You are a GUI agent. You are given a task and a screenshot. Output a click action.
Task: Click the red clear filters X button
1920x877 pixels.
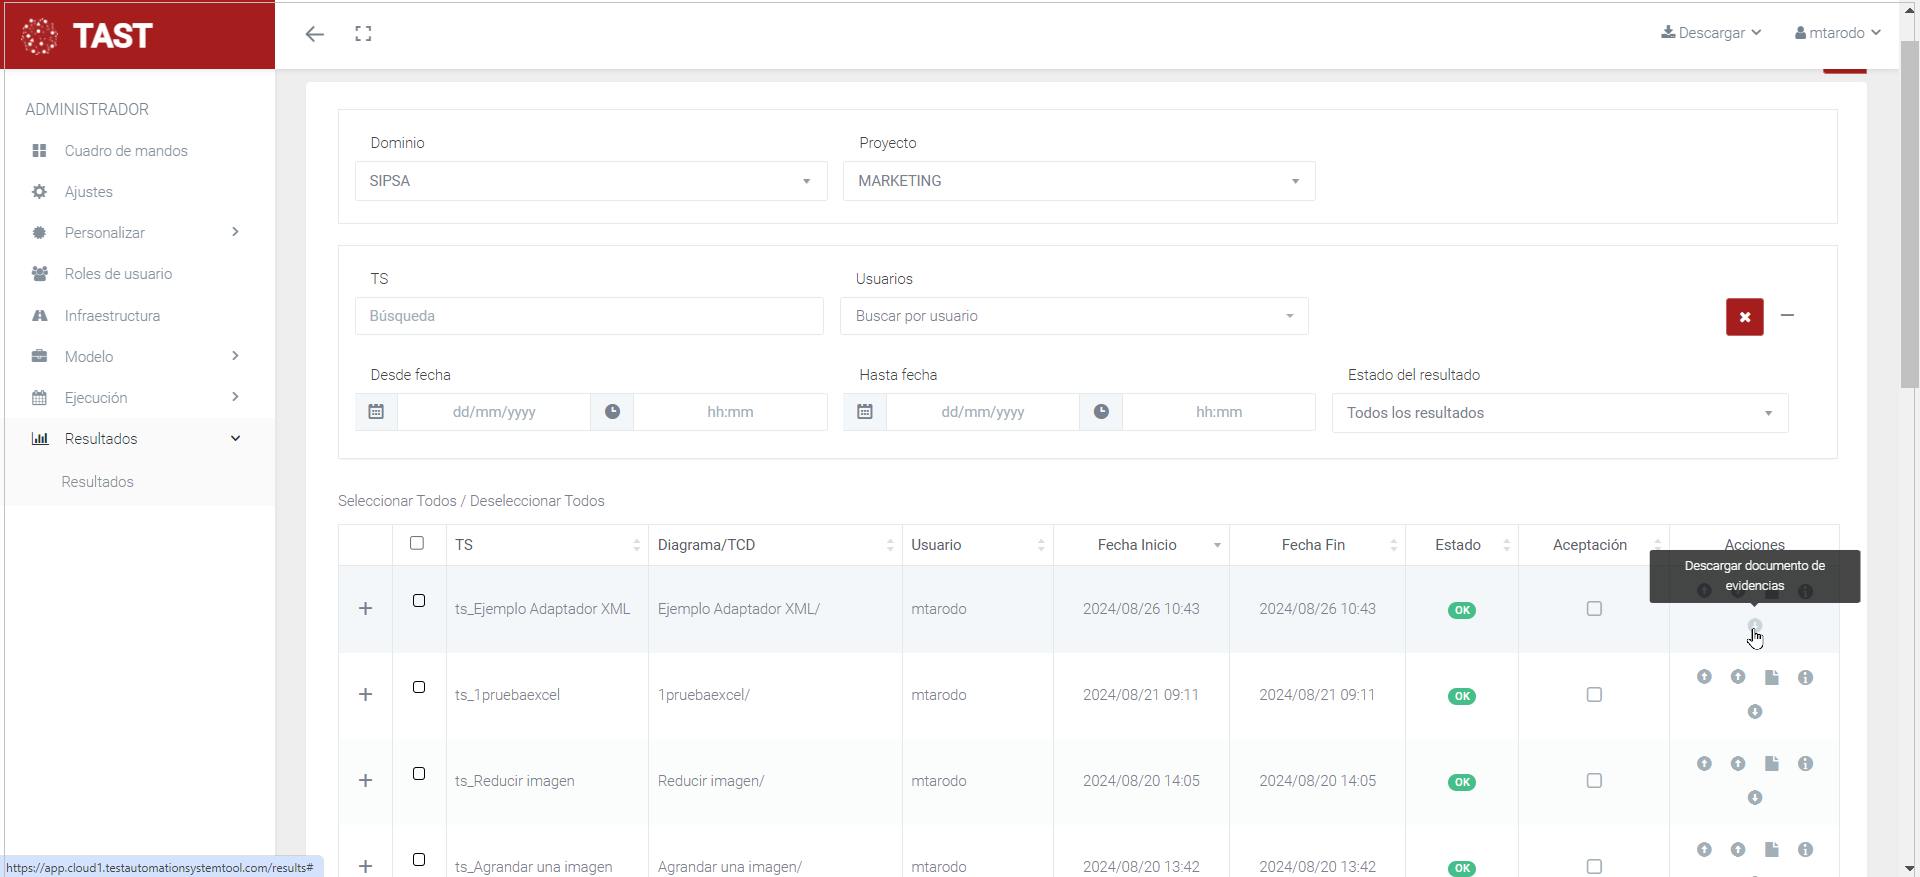point(1744,317)
